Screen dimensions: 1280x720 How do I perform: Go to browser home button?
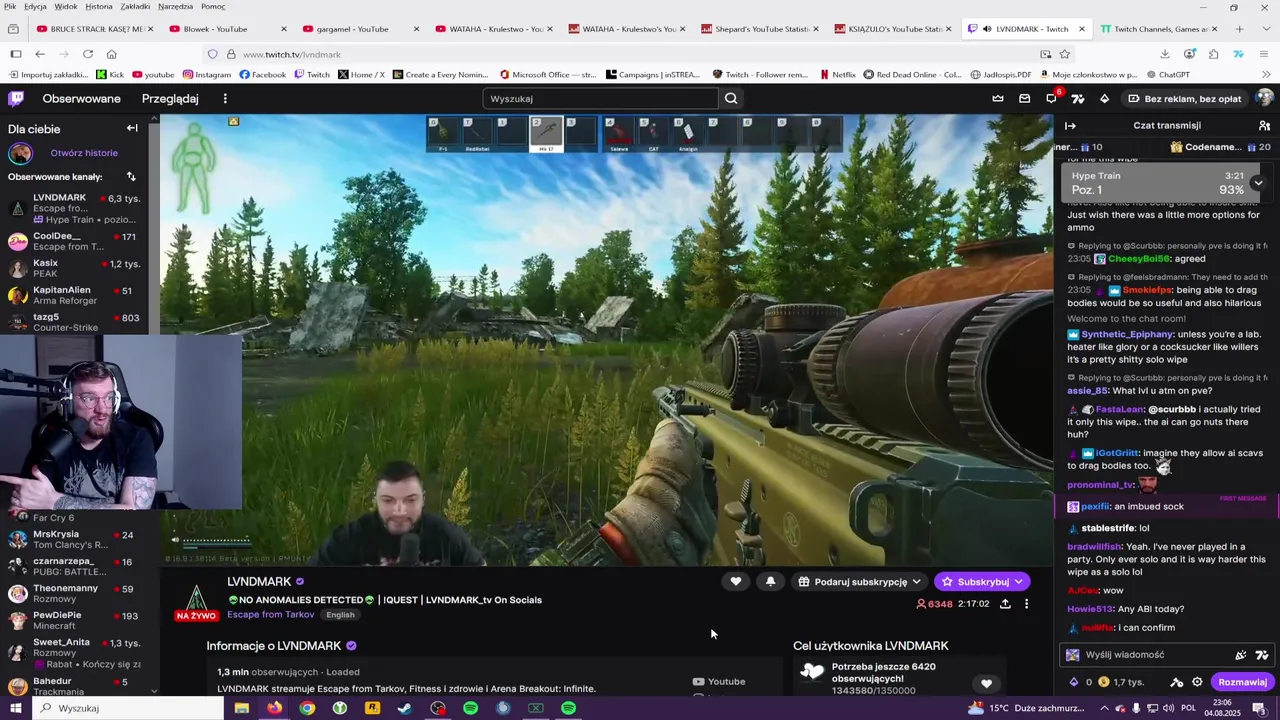pos(111,54)
